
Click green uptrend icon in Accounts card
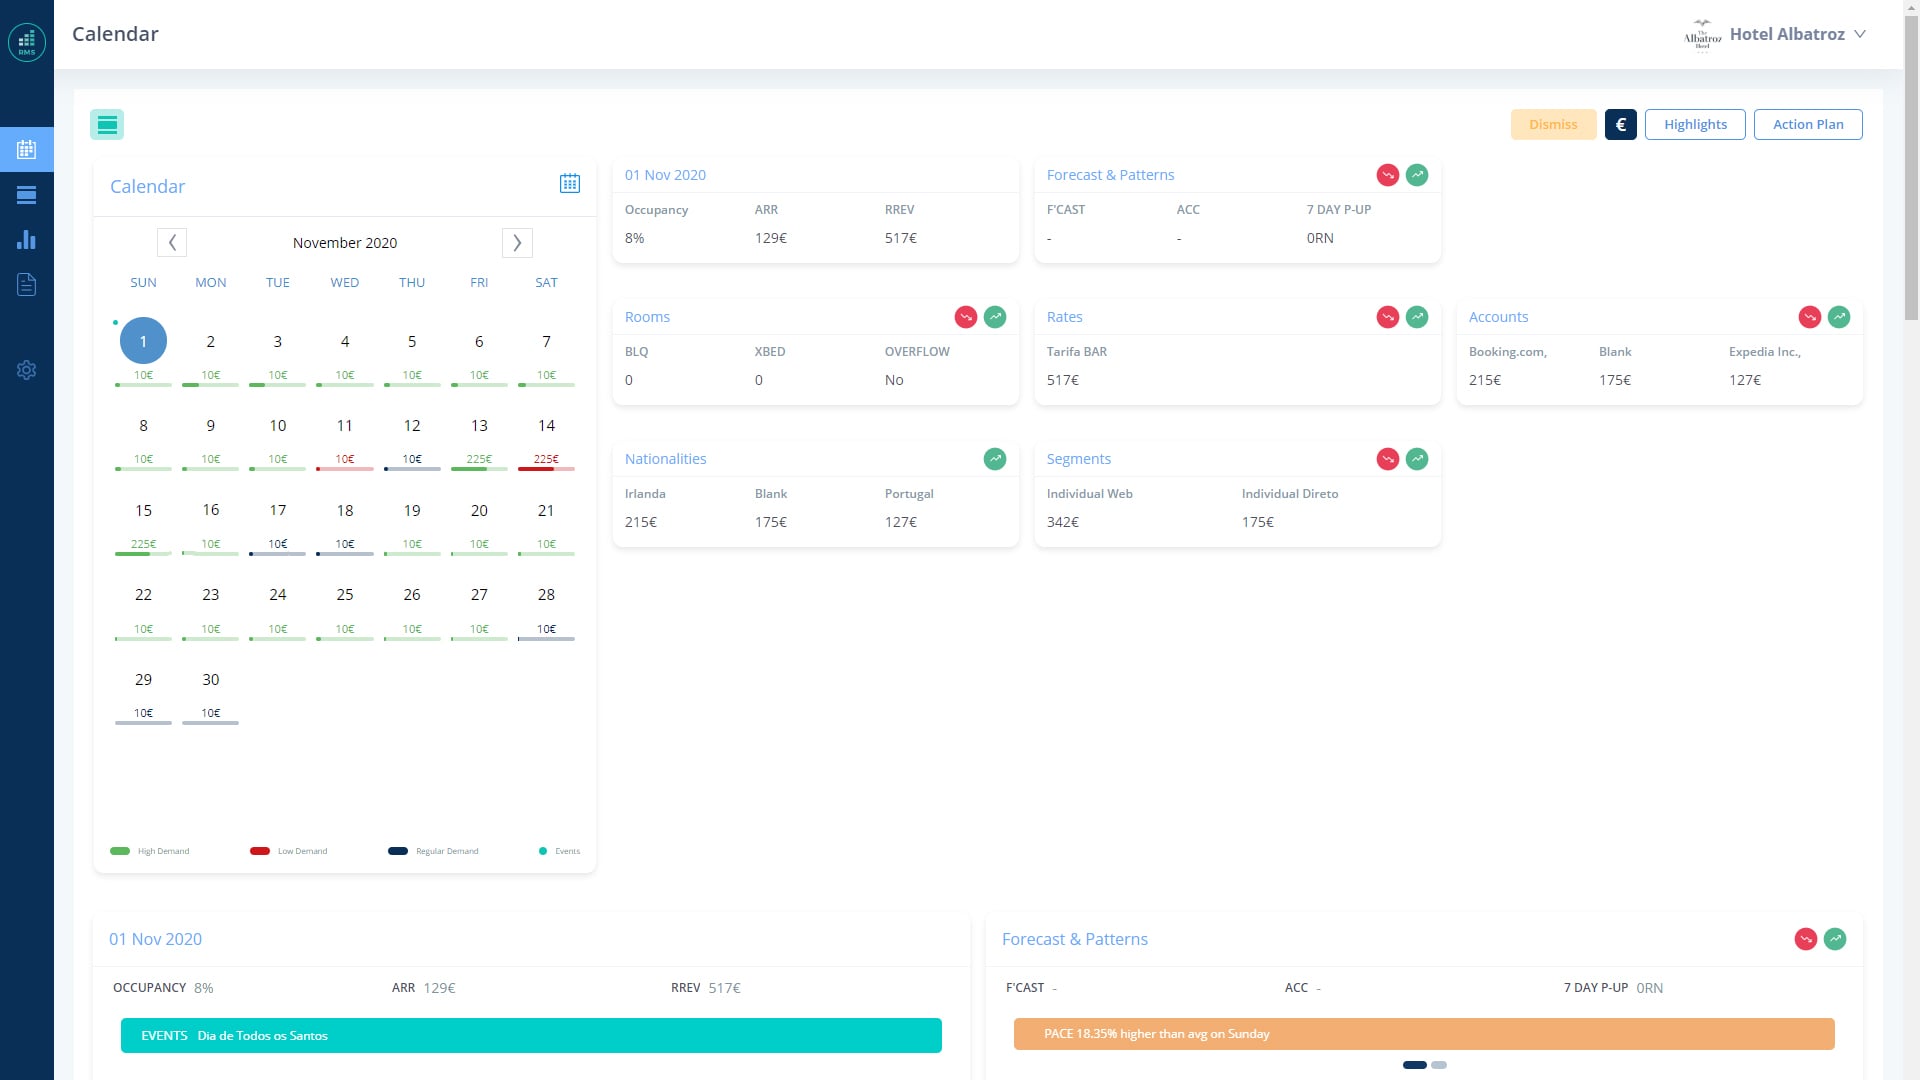pyautogui.click(x=1838, y=317)
